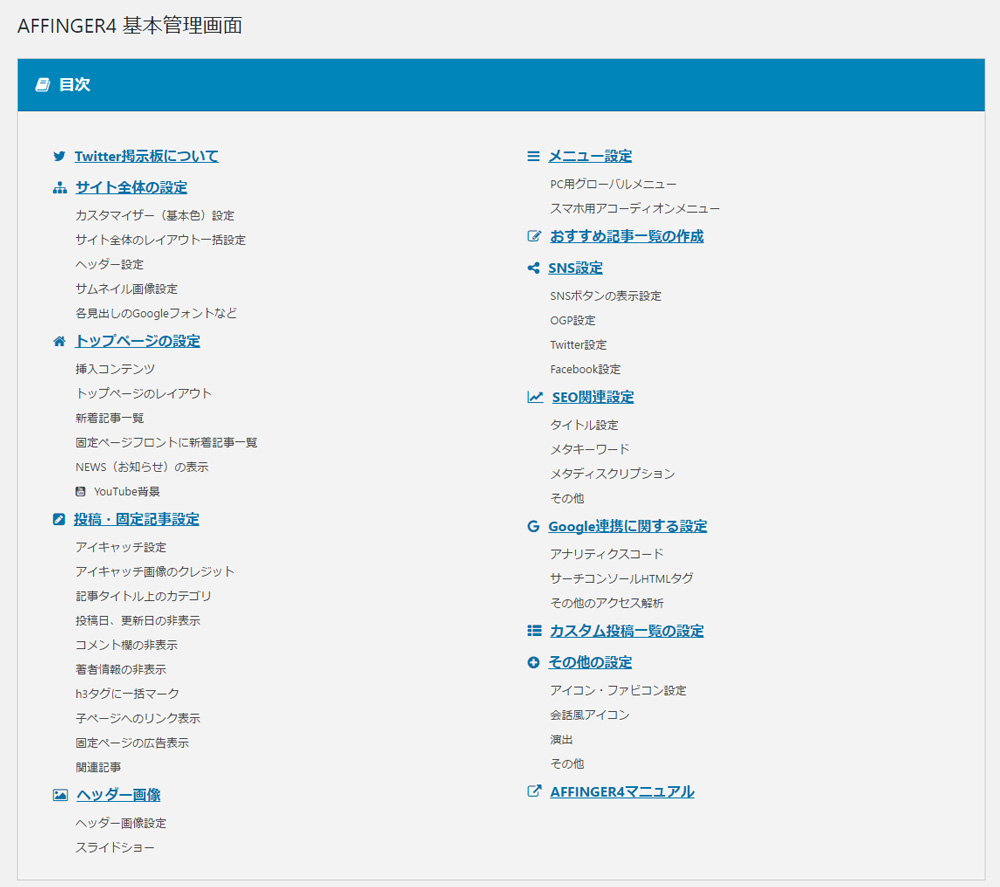This screenshot has width=1000, height=887.
Task: Click Facebook設定 entry
Action: point(585,369)
